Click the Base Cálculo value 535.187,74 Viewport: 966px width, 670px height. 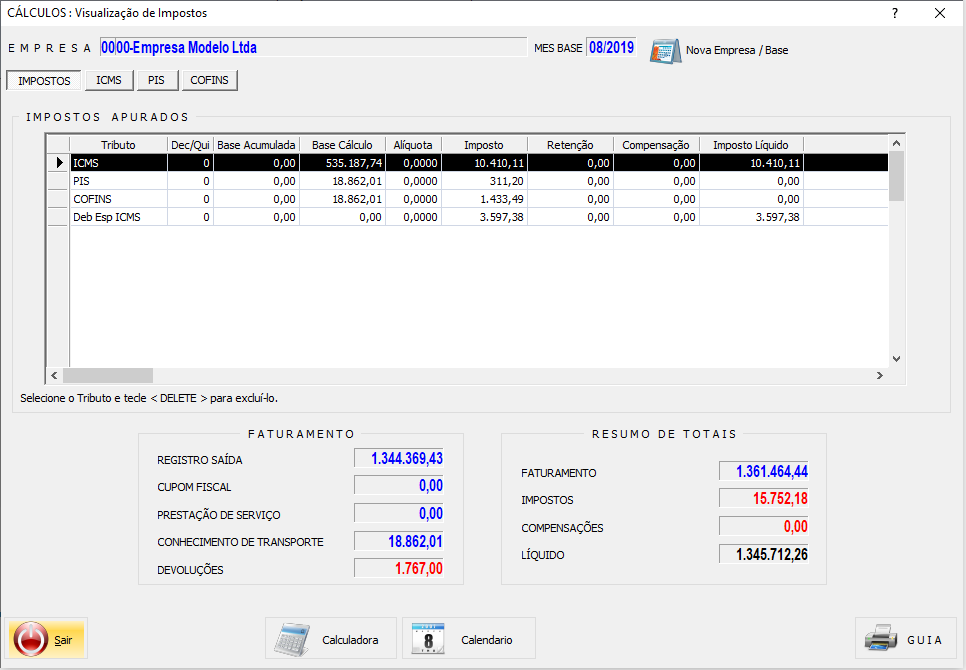coord(343,163)
